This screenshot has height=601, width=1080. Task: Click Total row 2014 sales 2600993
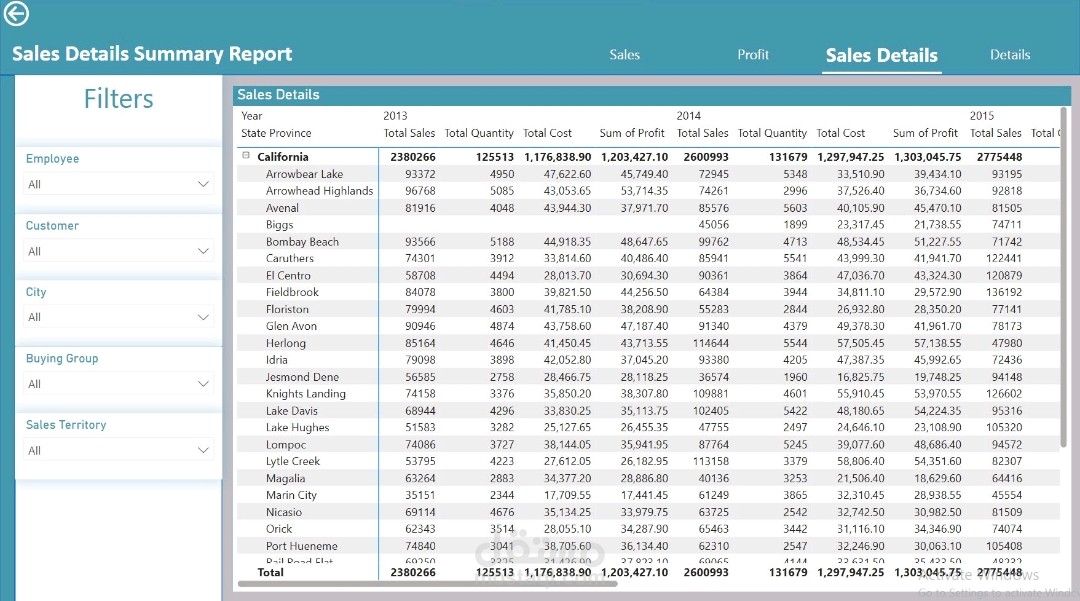(x=706, y=572)
